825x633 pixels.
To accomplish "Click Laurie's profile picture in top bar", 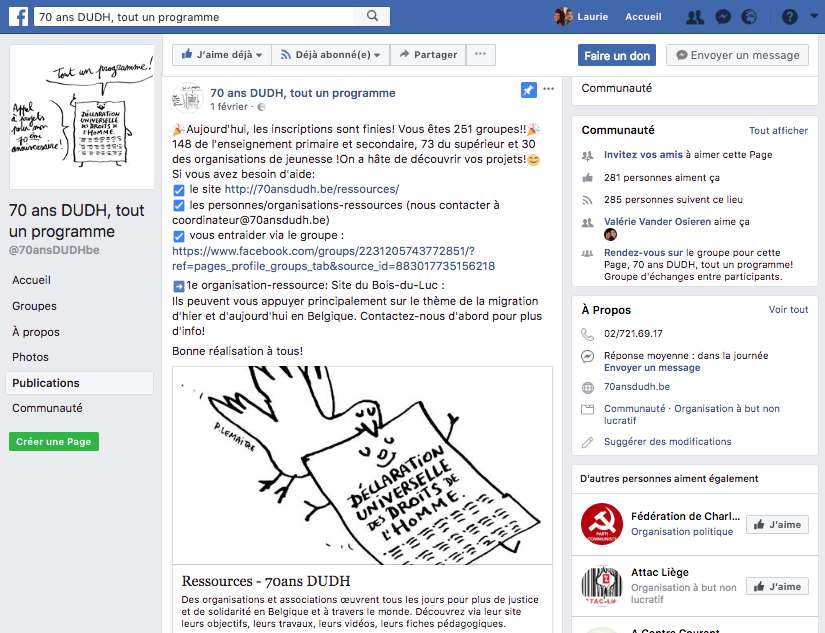I will pyautogui.click(x=564, y=16).
